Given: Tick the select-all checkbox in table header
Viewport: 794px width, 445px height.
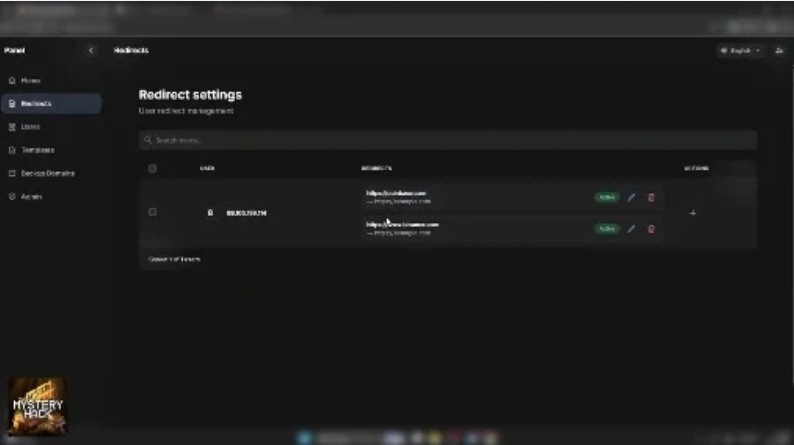Looking at the screenshot, I should click(152, 168).
